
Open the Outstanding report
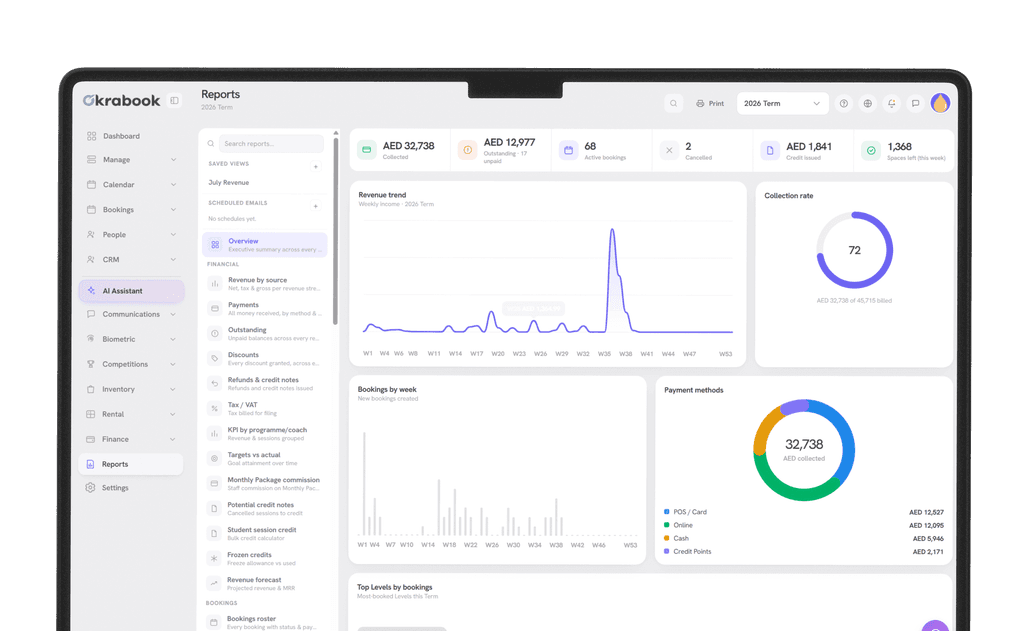click(x=264, y=334)
